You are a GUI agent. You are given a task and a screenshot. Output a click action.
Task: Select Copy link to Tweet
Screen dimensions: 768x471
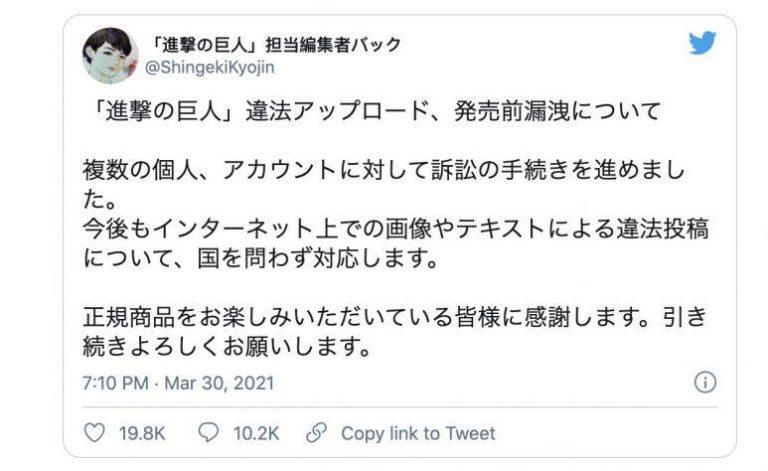click(x=417, y=433)
